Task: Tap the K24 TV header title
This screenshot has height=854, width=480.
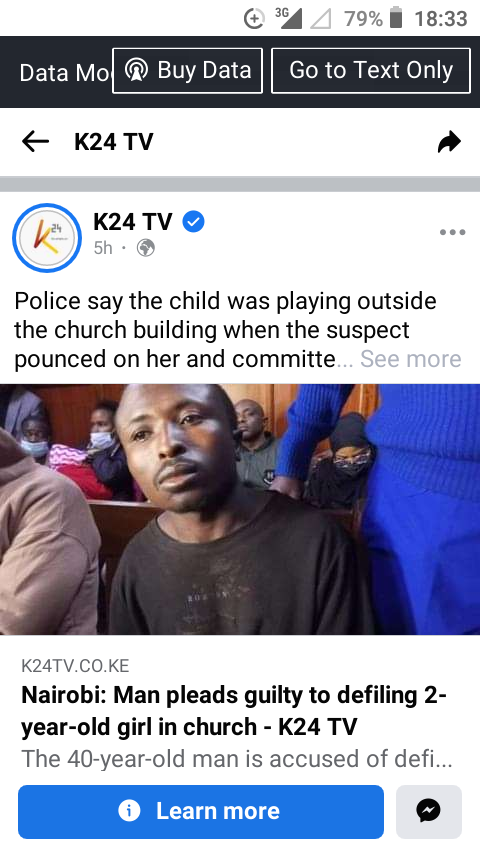Action: [114, 142]
